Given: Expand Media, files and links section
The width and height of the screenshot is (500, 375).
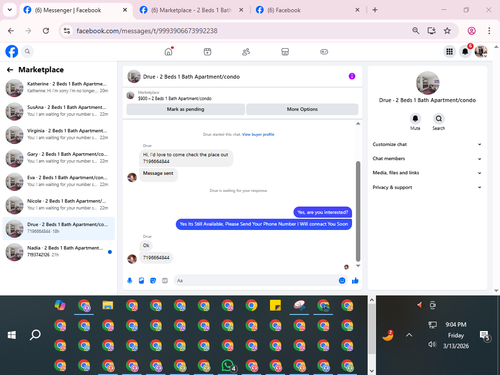Looking at the screenshot, I should click(x=427, y=173).
